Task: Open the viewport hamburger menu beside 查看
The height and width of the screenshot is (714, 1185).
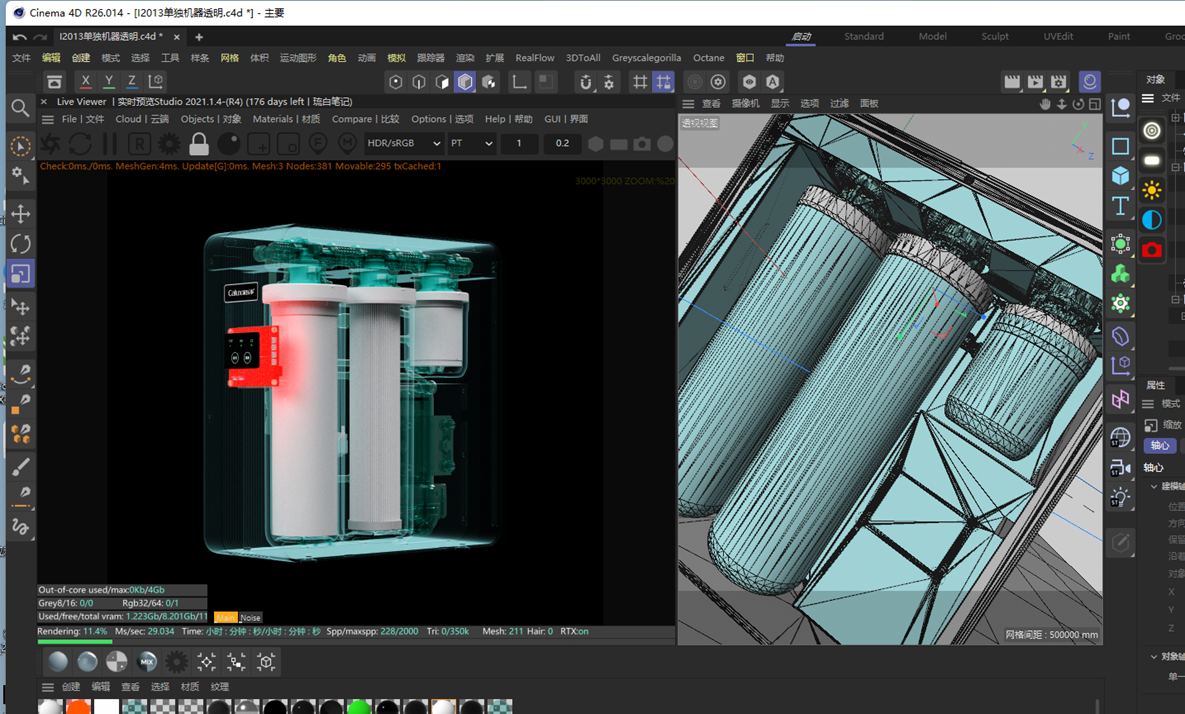Action: (x=688, y=104)
